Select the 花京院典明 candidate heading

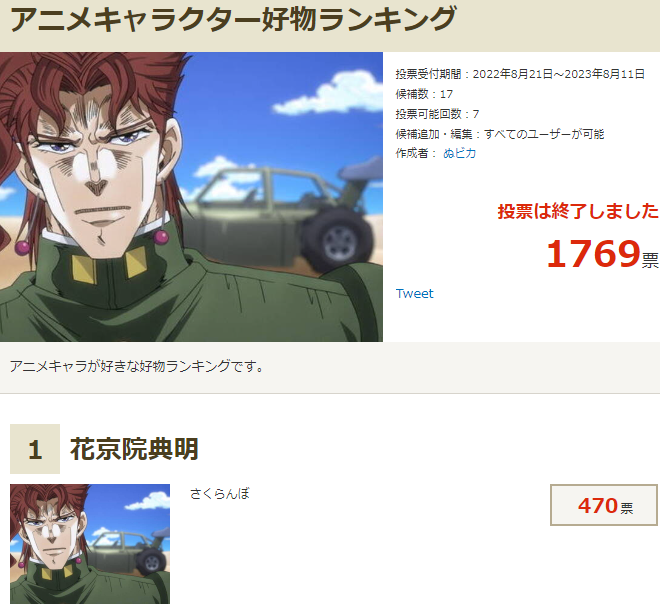[134, 449]
